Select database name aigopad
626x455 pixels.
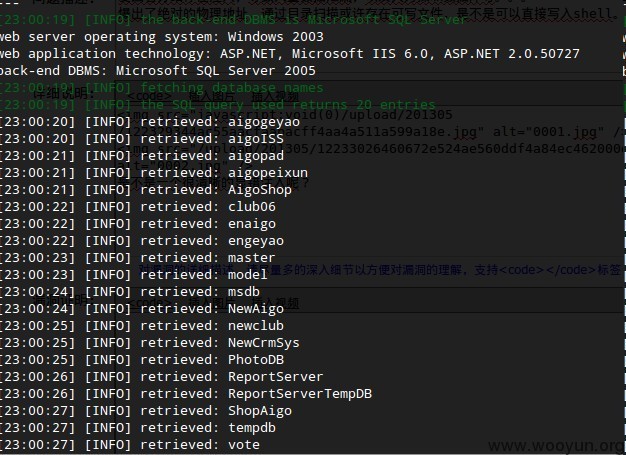tap(256, 156)
